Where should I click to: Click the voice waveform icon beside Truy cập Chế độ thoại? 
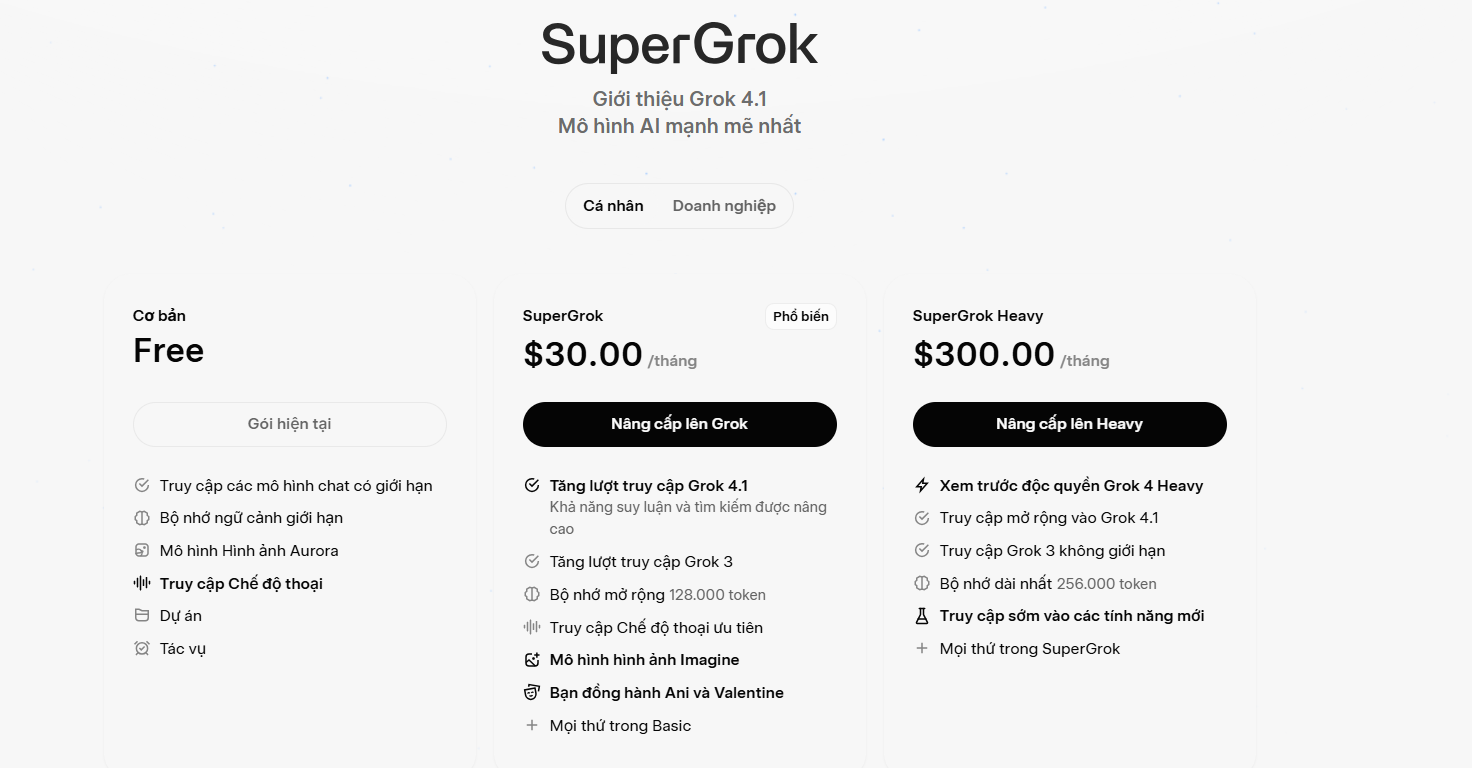142,583
